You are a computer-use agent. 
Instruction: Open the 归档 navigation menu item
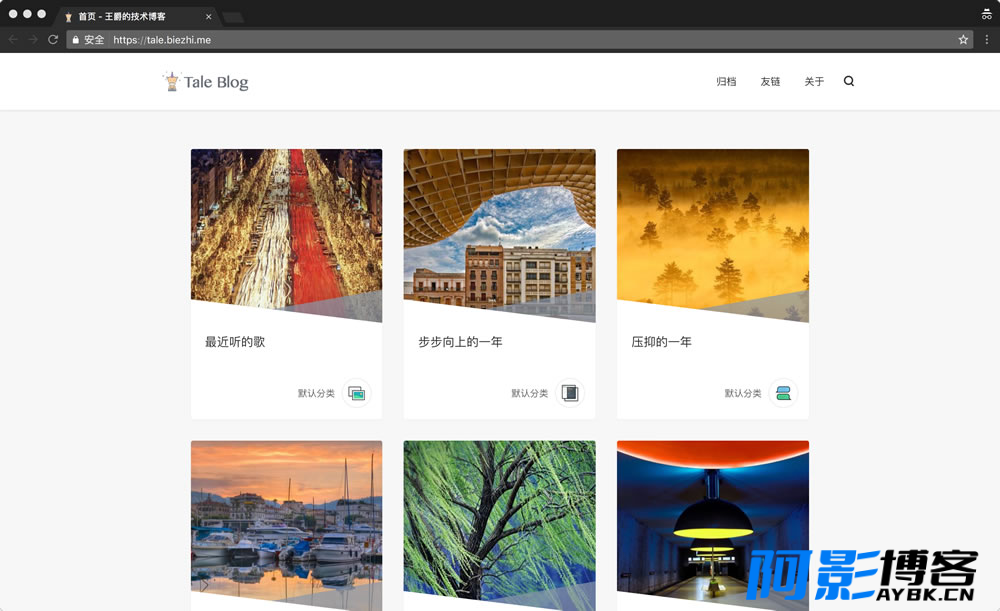coord(726,82)
